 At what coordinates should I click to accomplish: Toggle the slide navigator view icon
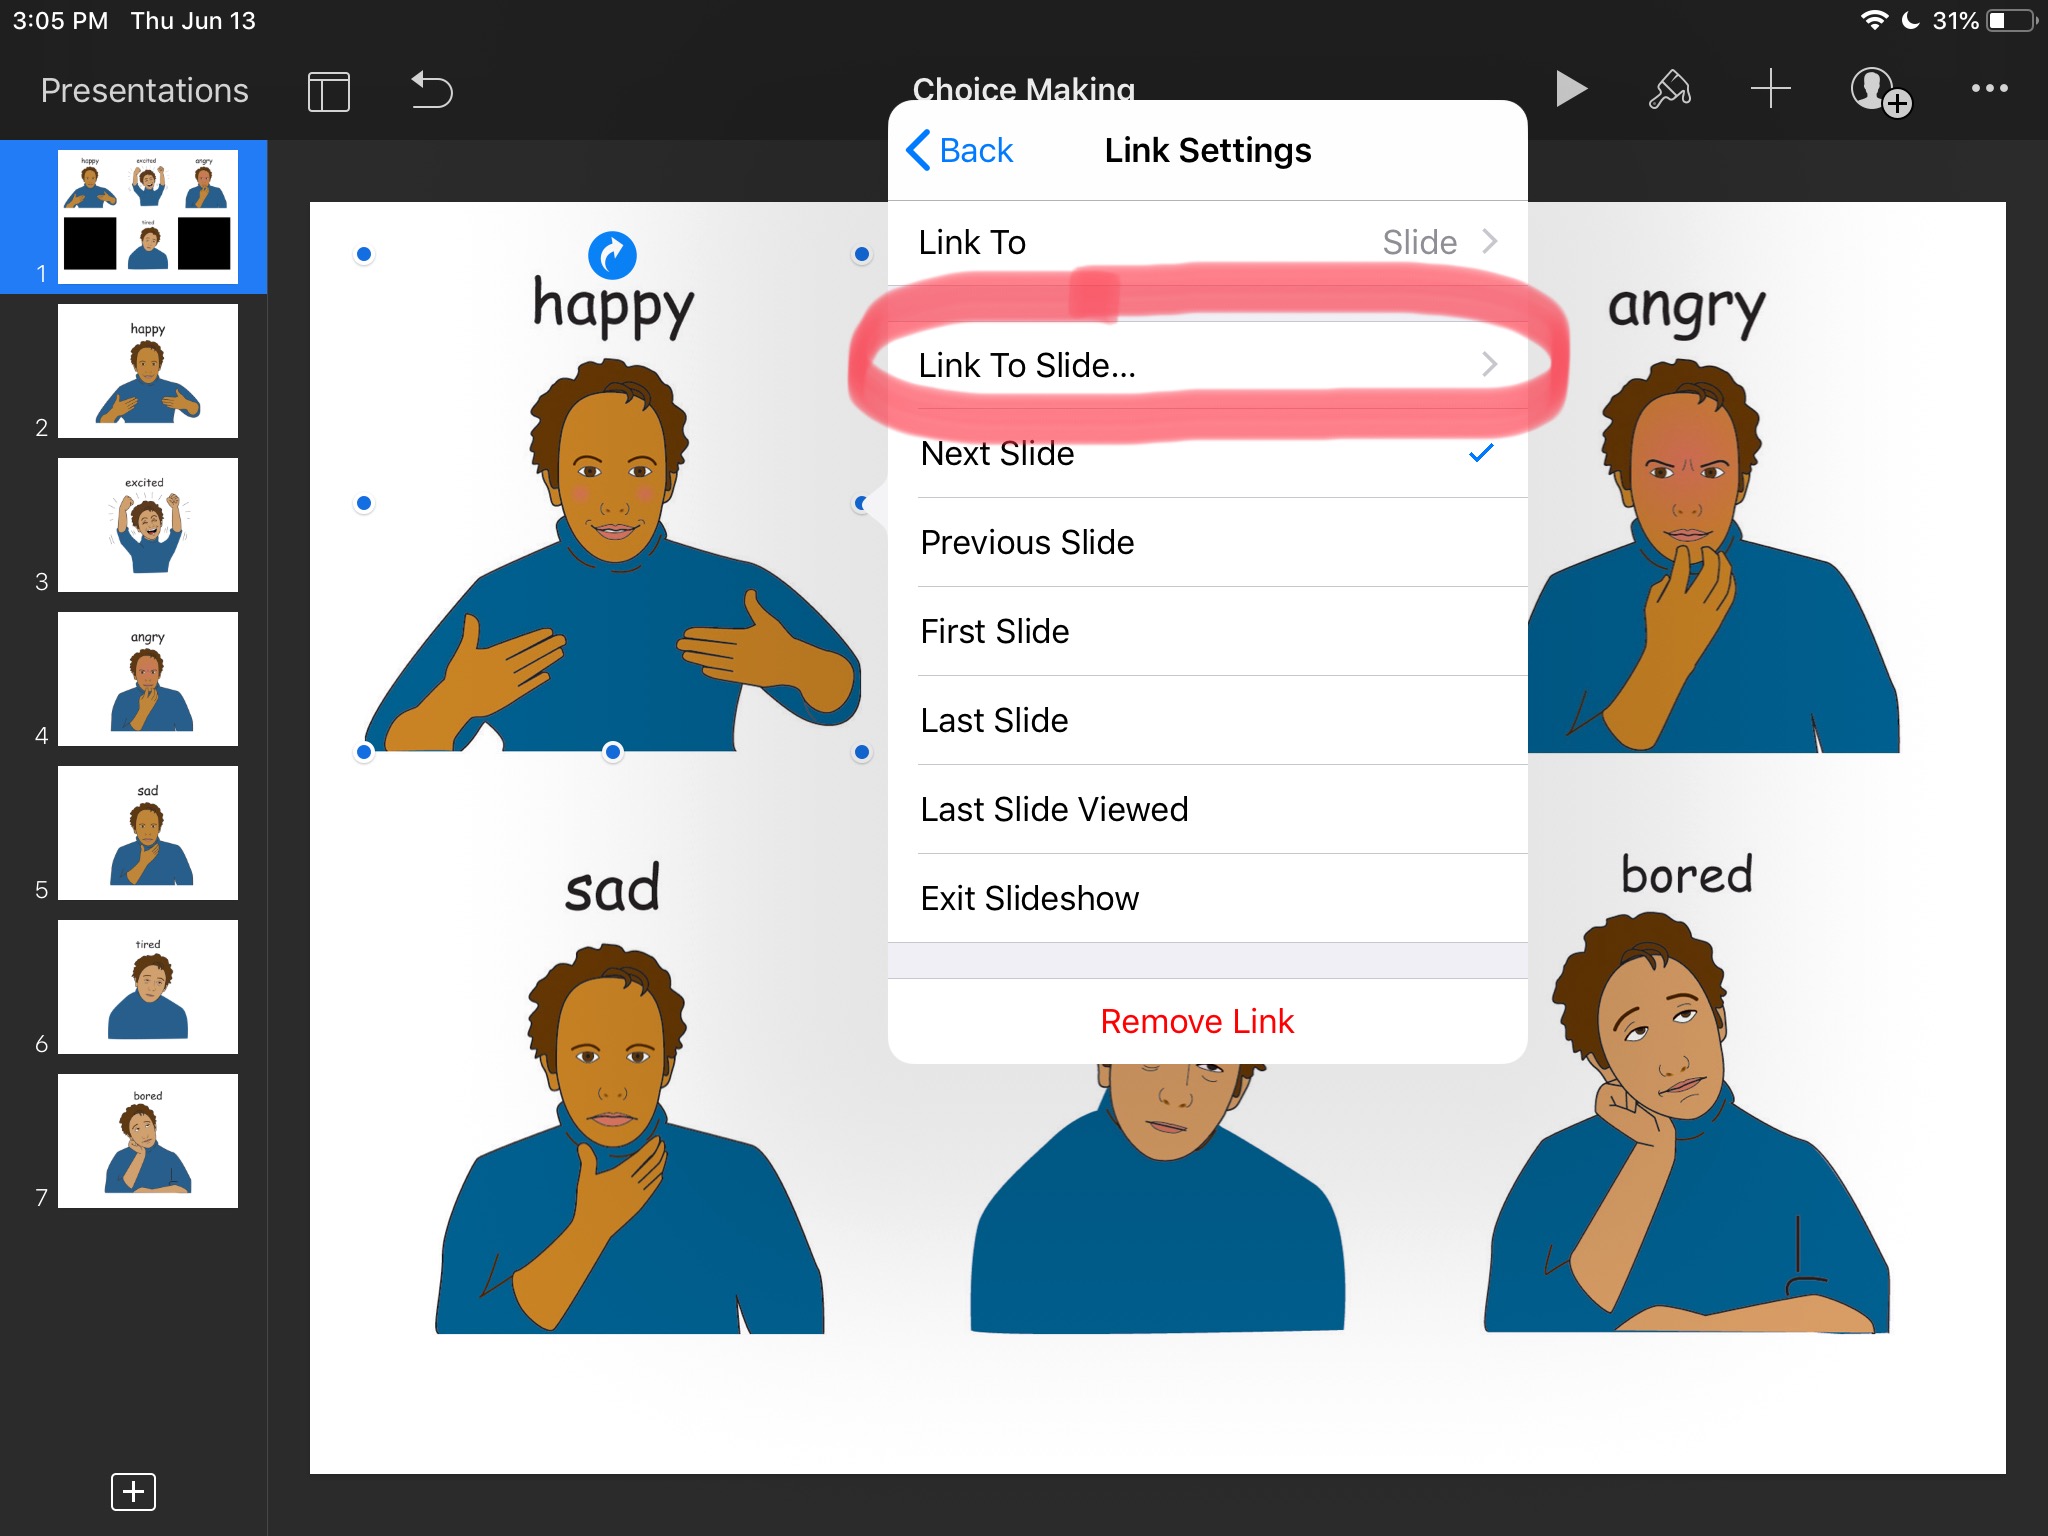point(328,92)
